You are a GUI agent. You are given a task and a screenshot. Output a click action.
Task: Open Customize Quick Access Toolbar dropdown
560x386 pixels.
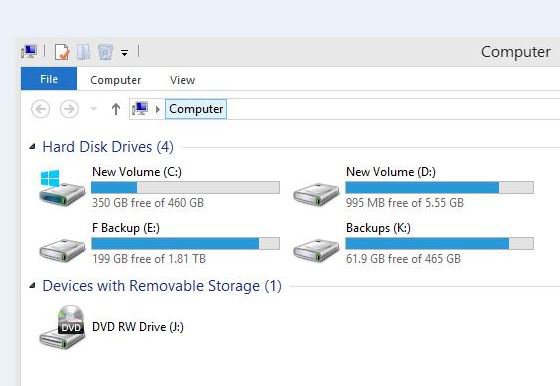(124, 53)
